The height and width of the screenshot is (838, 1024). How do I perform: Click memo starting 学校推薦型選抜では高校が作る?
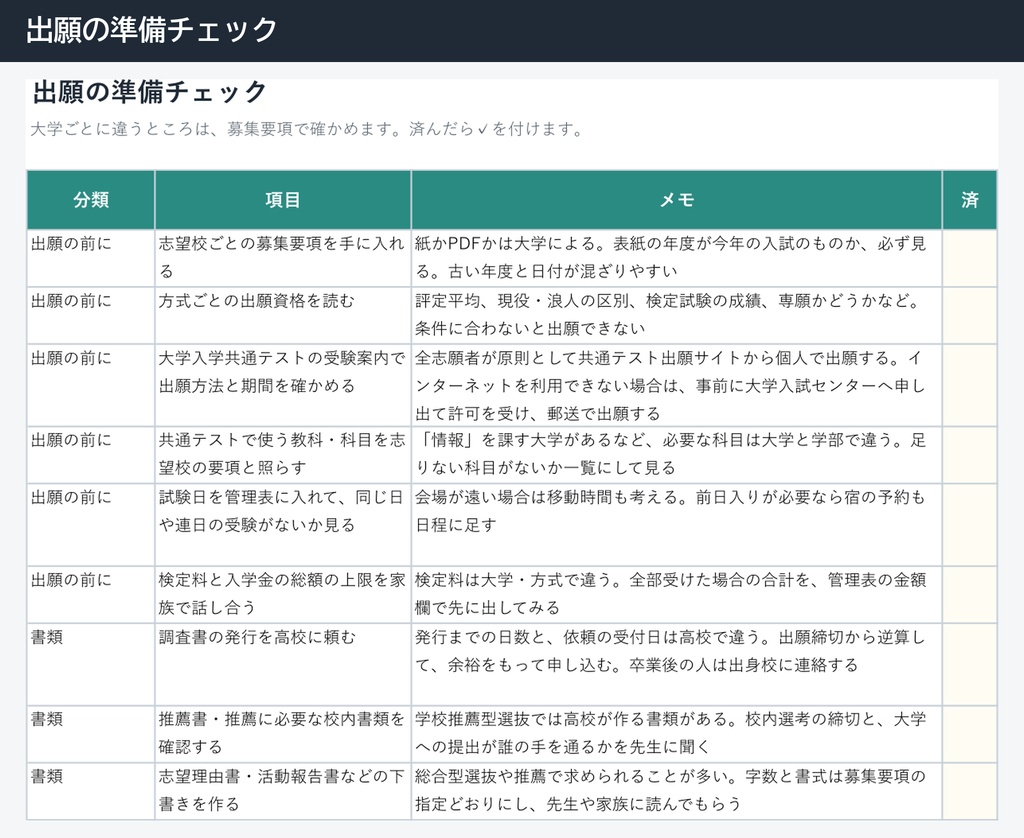tap(677, 734)
